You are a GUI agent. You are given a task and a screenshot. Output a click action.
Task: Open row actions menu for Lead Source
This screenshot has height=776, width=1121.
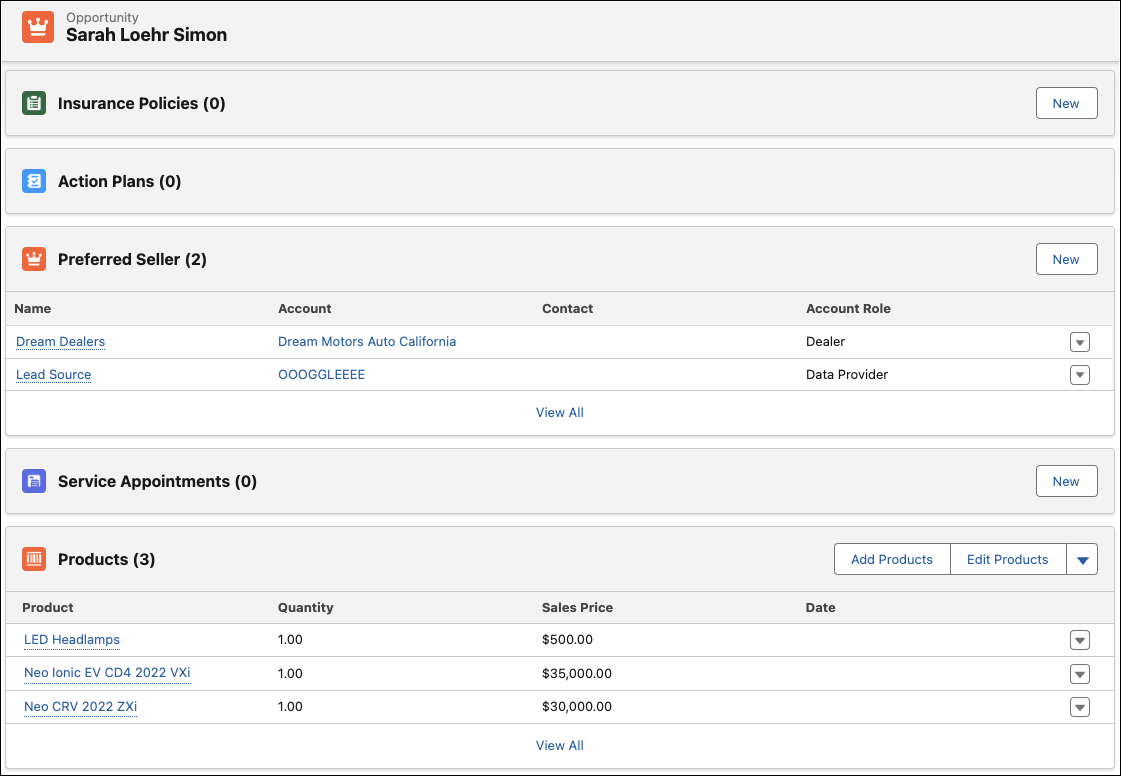[x=1080, y=375]
